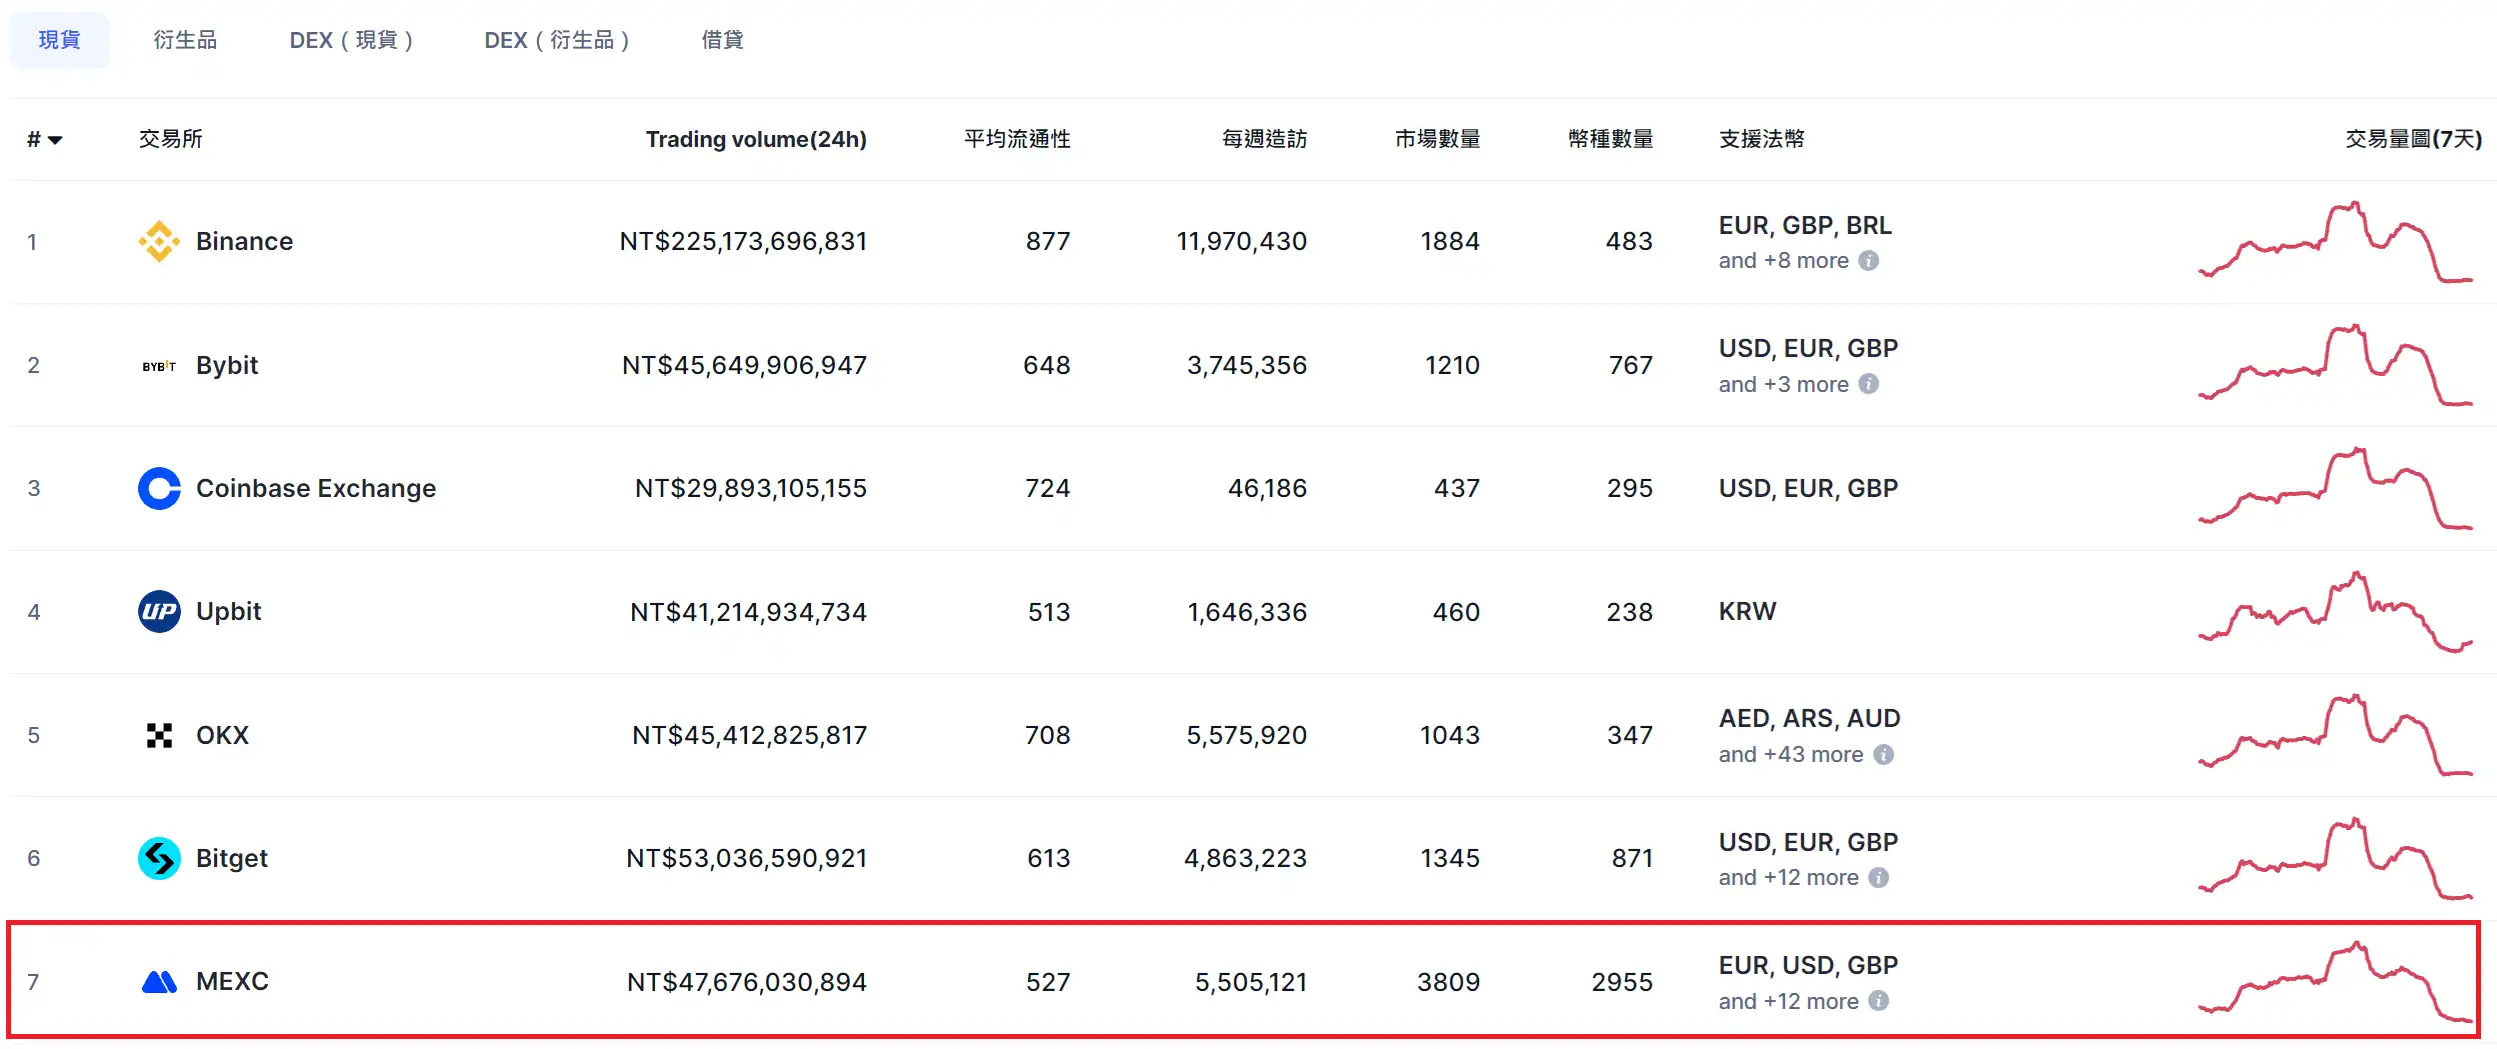This screenshot has width=2497, height=1049.
Task: Click Bitget volume NT$53,036,590,921
Action: (x=746, y=858)
